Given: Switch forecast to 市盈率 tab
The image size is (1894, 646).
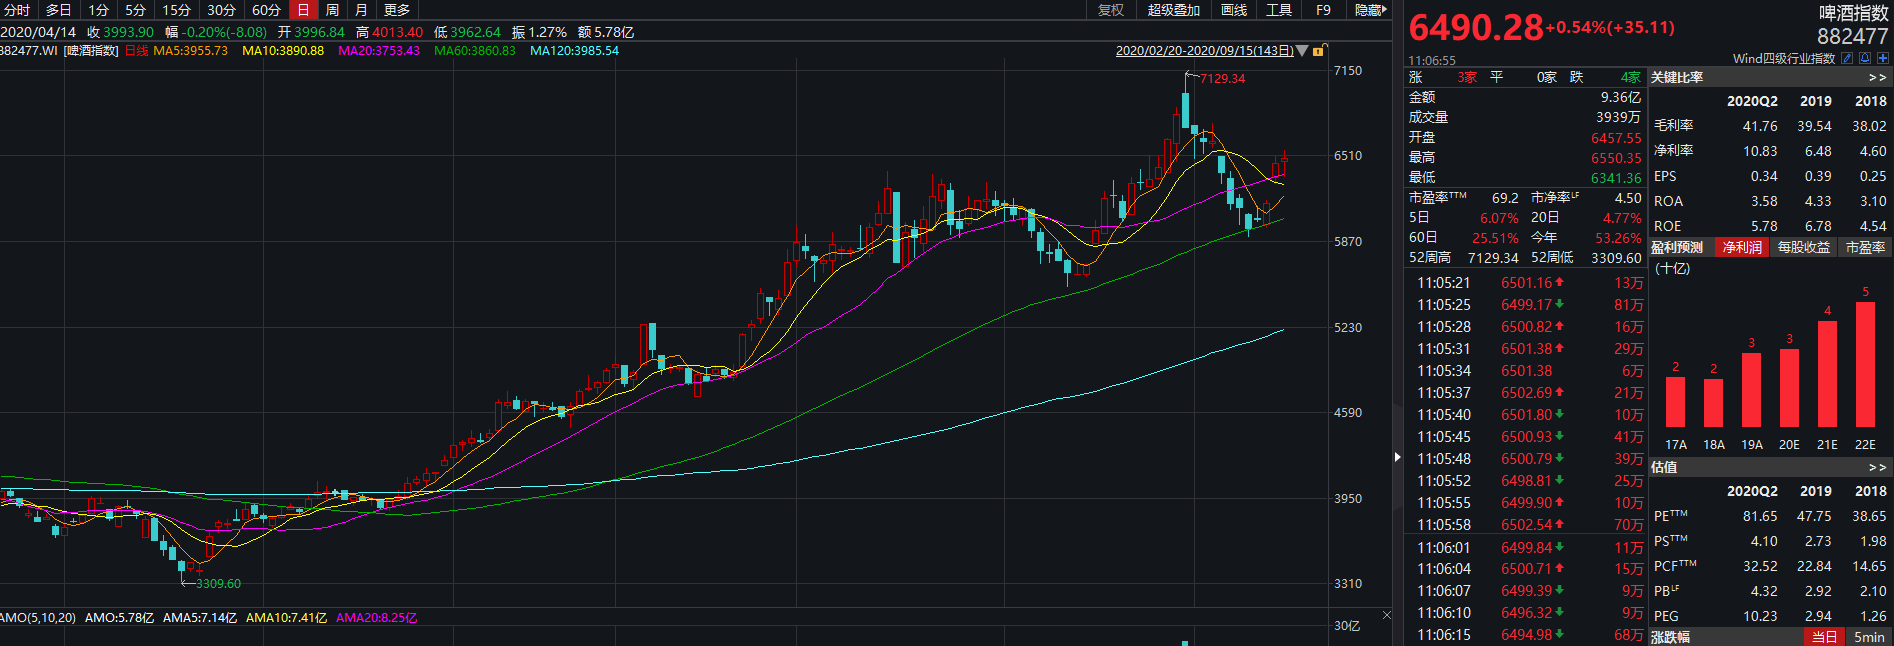Looking at the screenshot, I should pyautogui.click(x=1865, y=247).
